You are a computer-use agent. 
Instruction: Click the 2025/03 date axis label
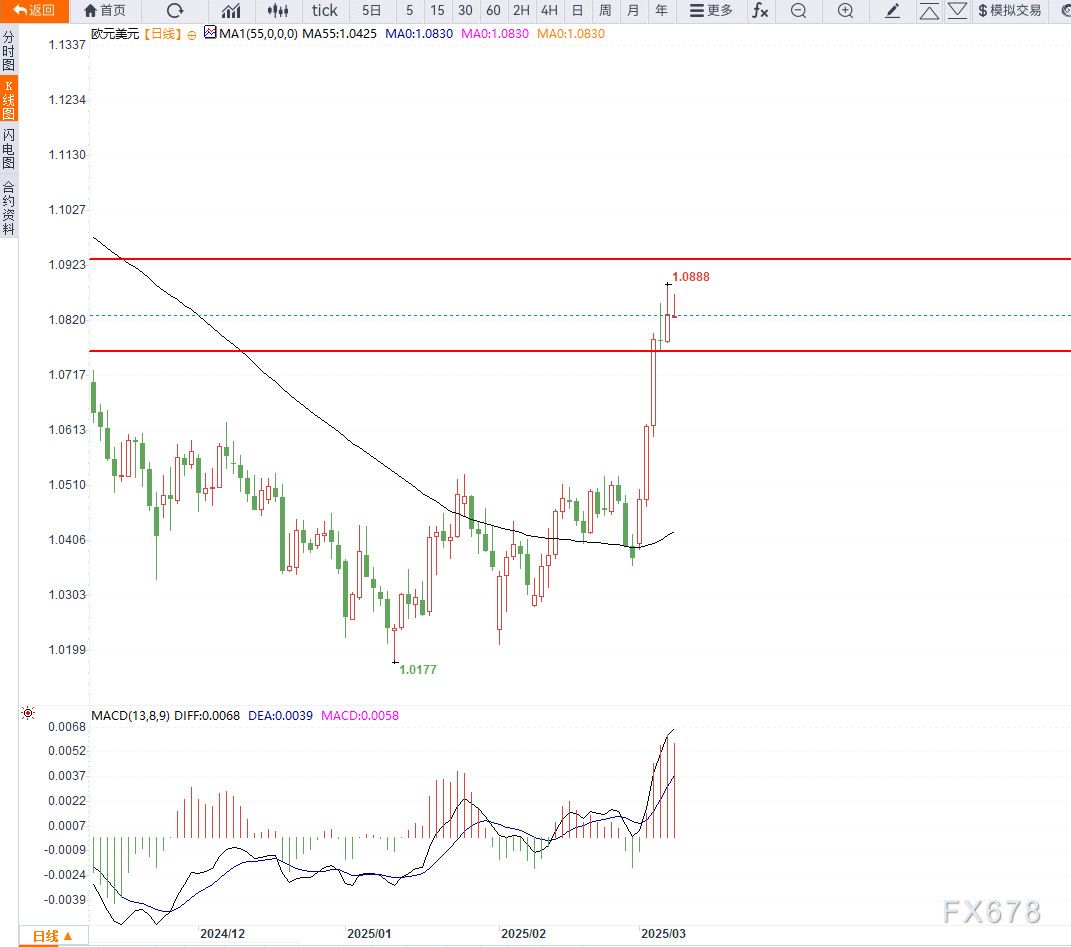tap(663, 933)
